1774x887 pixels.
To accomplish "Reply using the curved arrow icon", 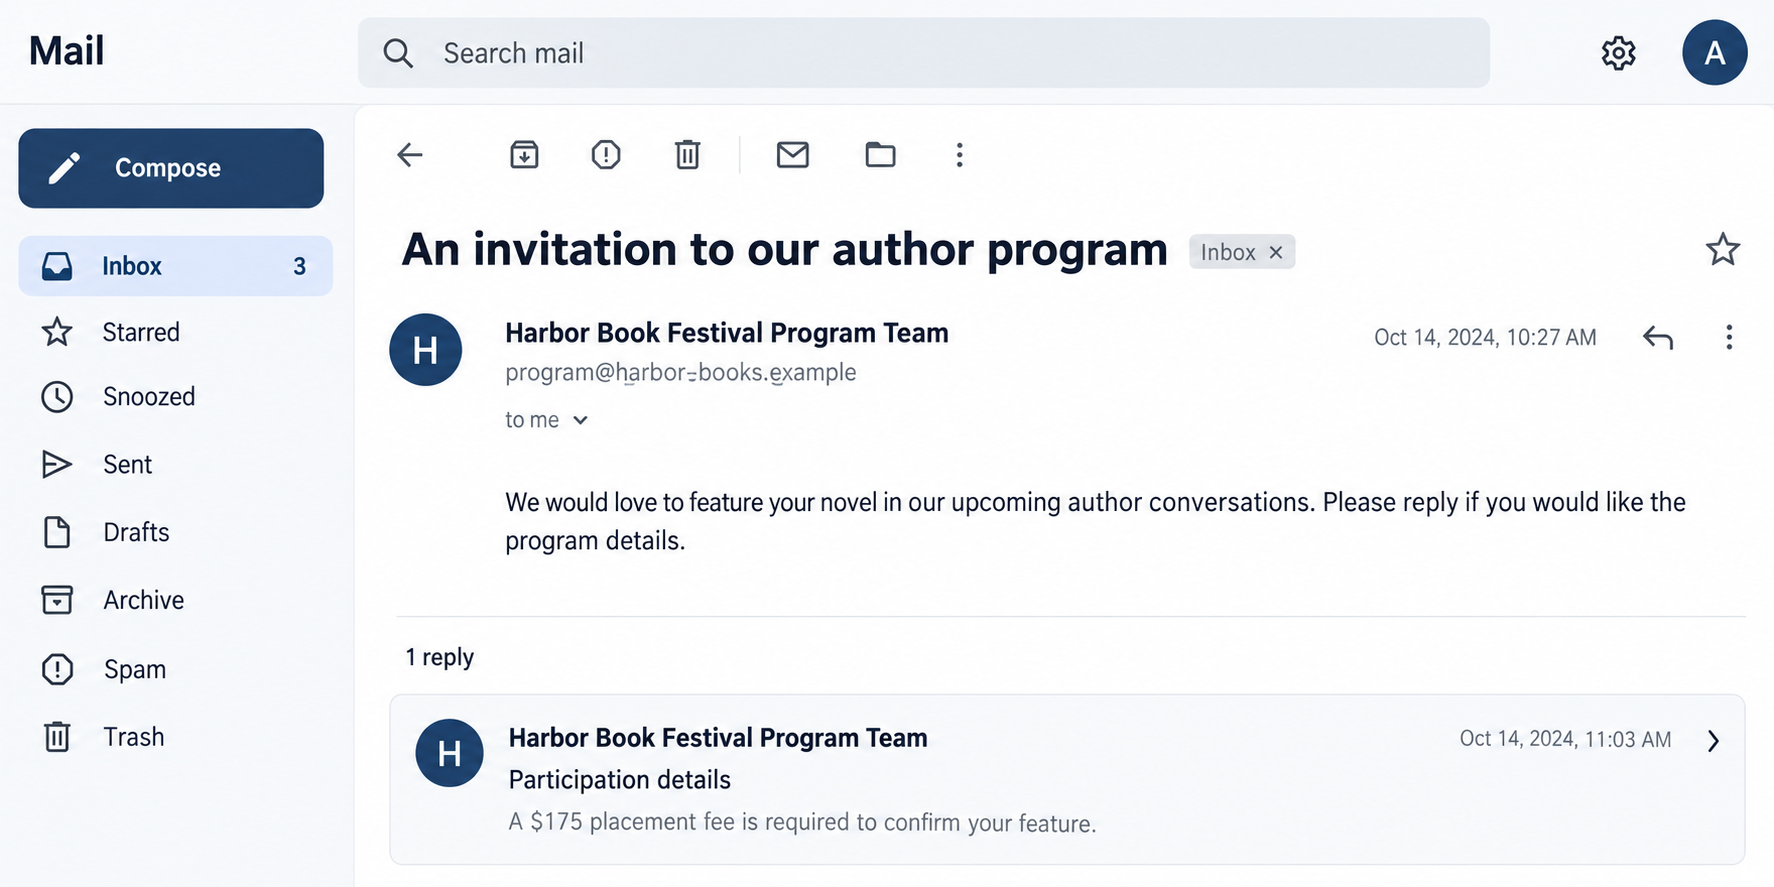I will pyautogui.click(x=1658, y=338).
